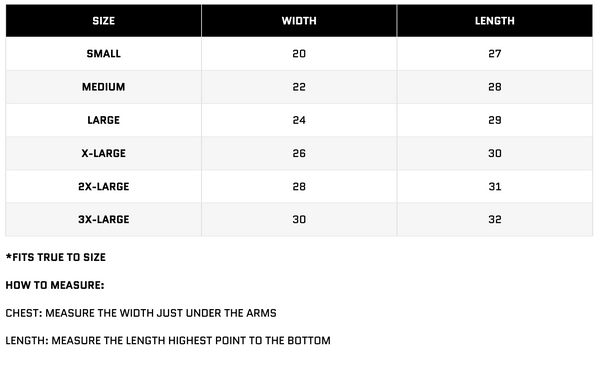
Task: Click the width value 26 for X-Large
Action: (x=299, y=154)
